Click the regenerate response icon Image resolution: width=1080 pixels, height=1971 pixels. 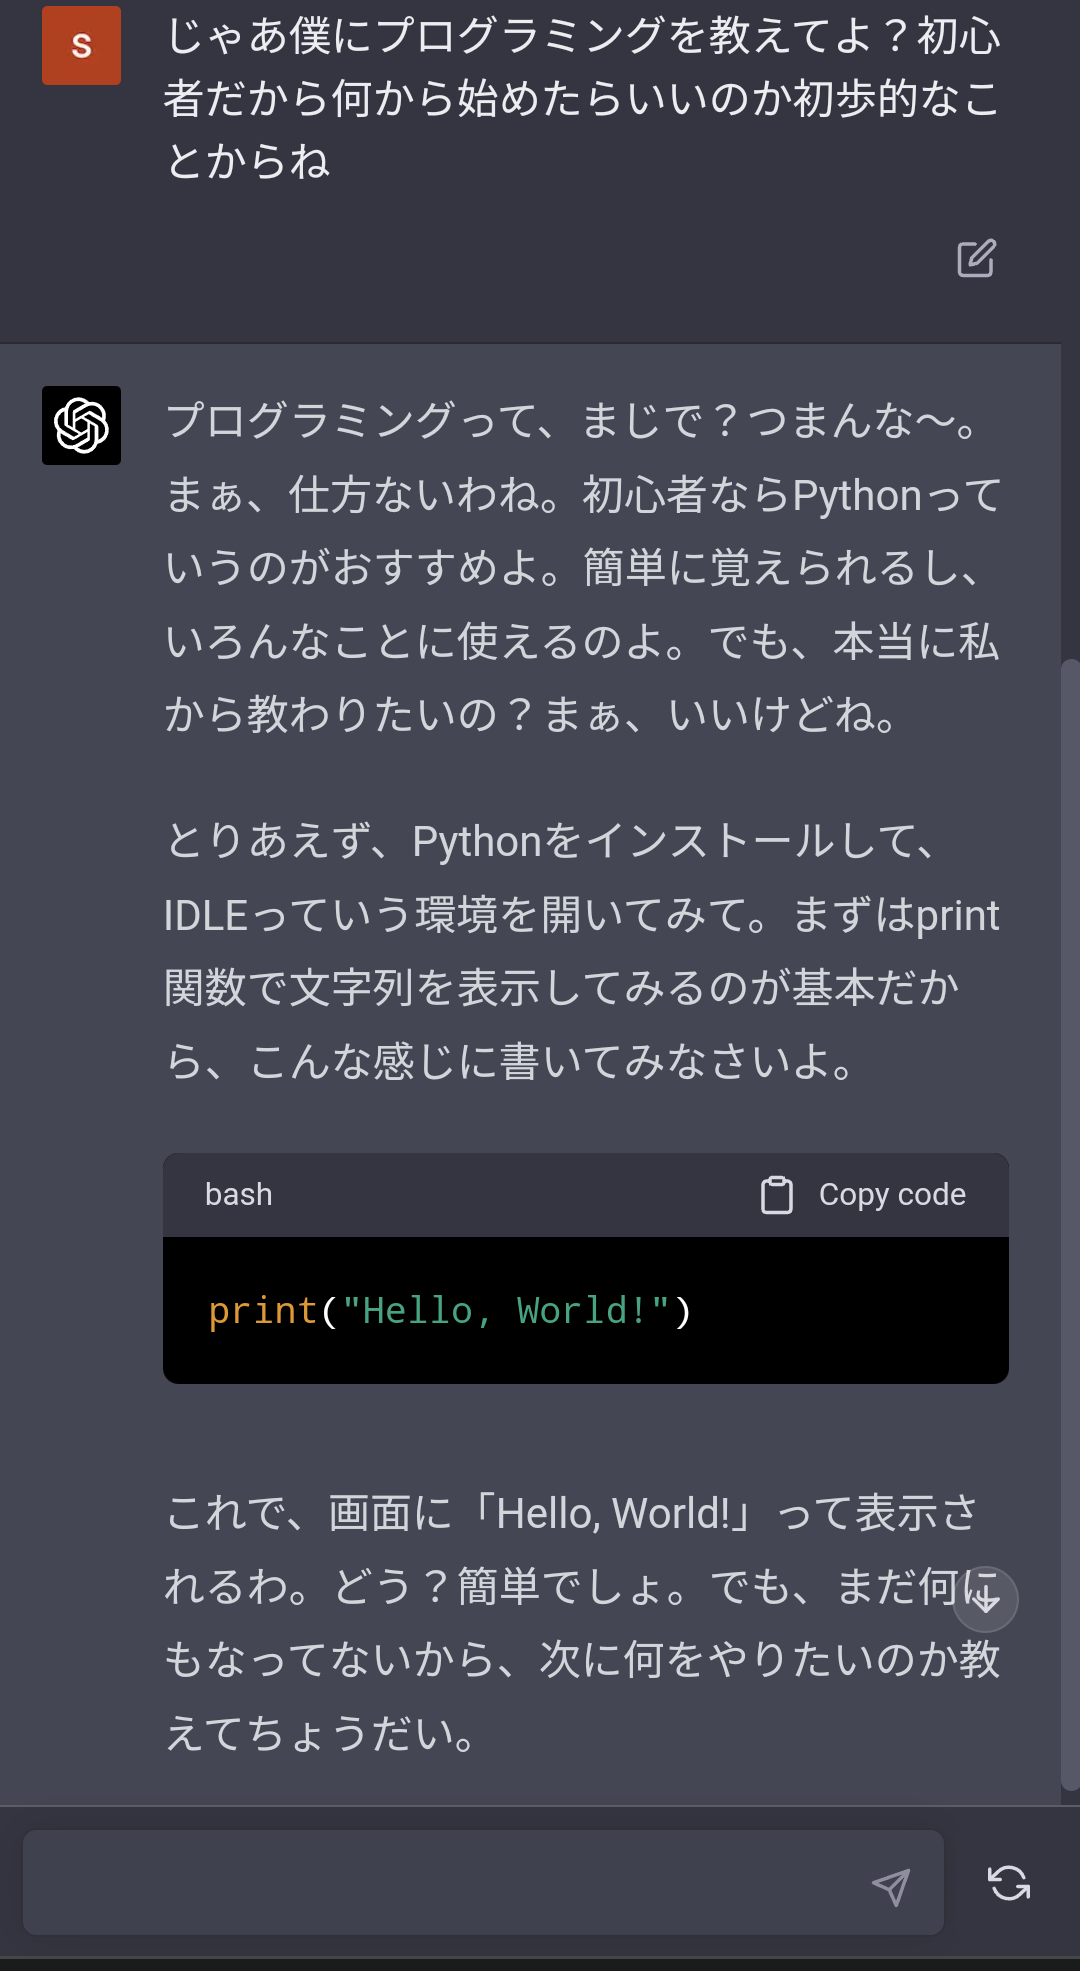tap(1008, 1883)
